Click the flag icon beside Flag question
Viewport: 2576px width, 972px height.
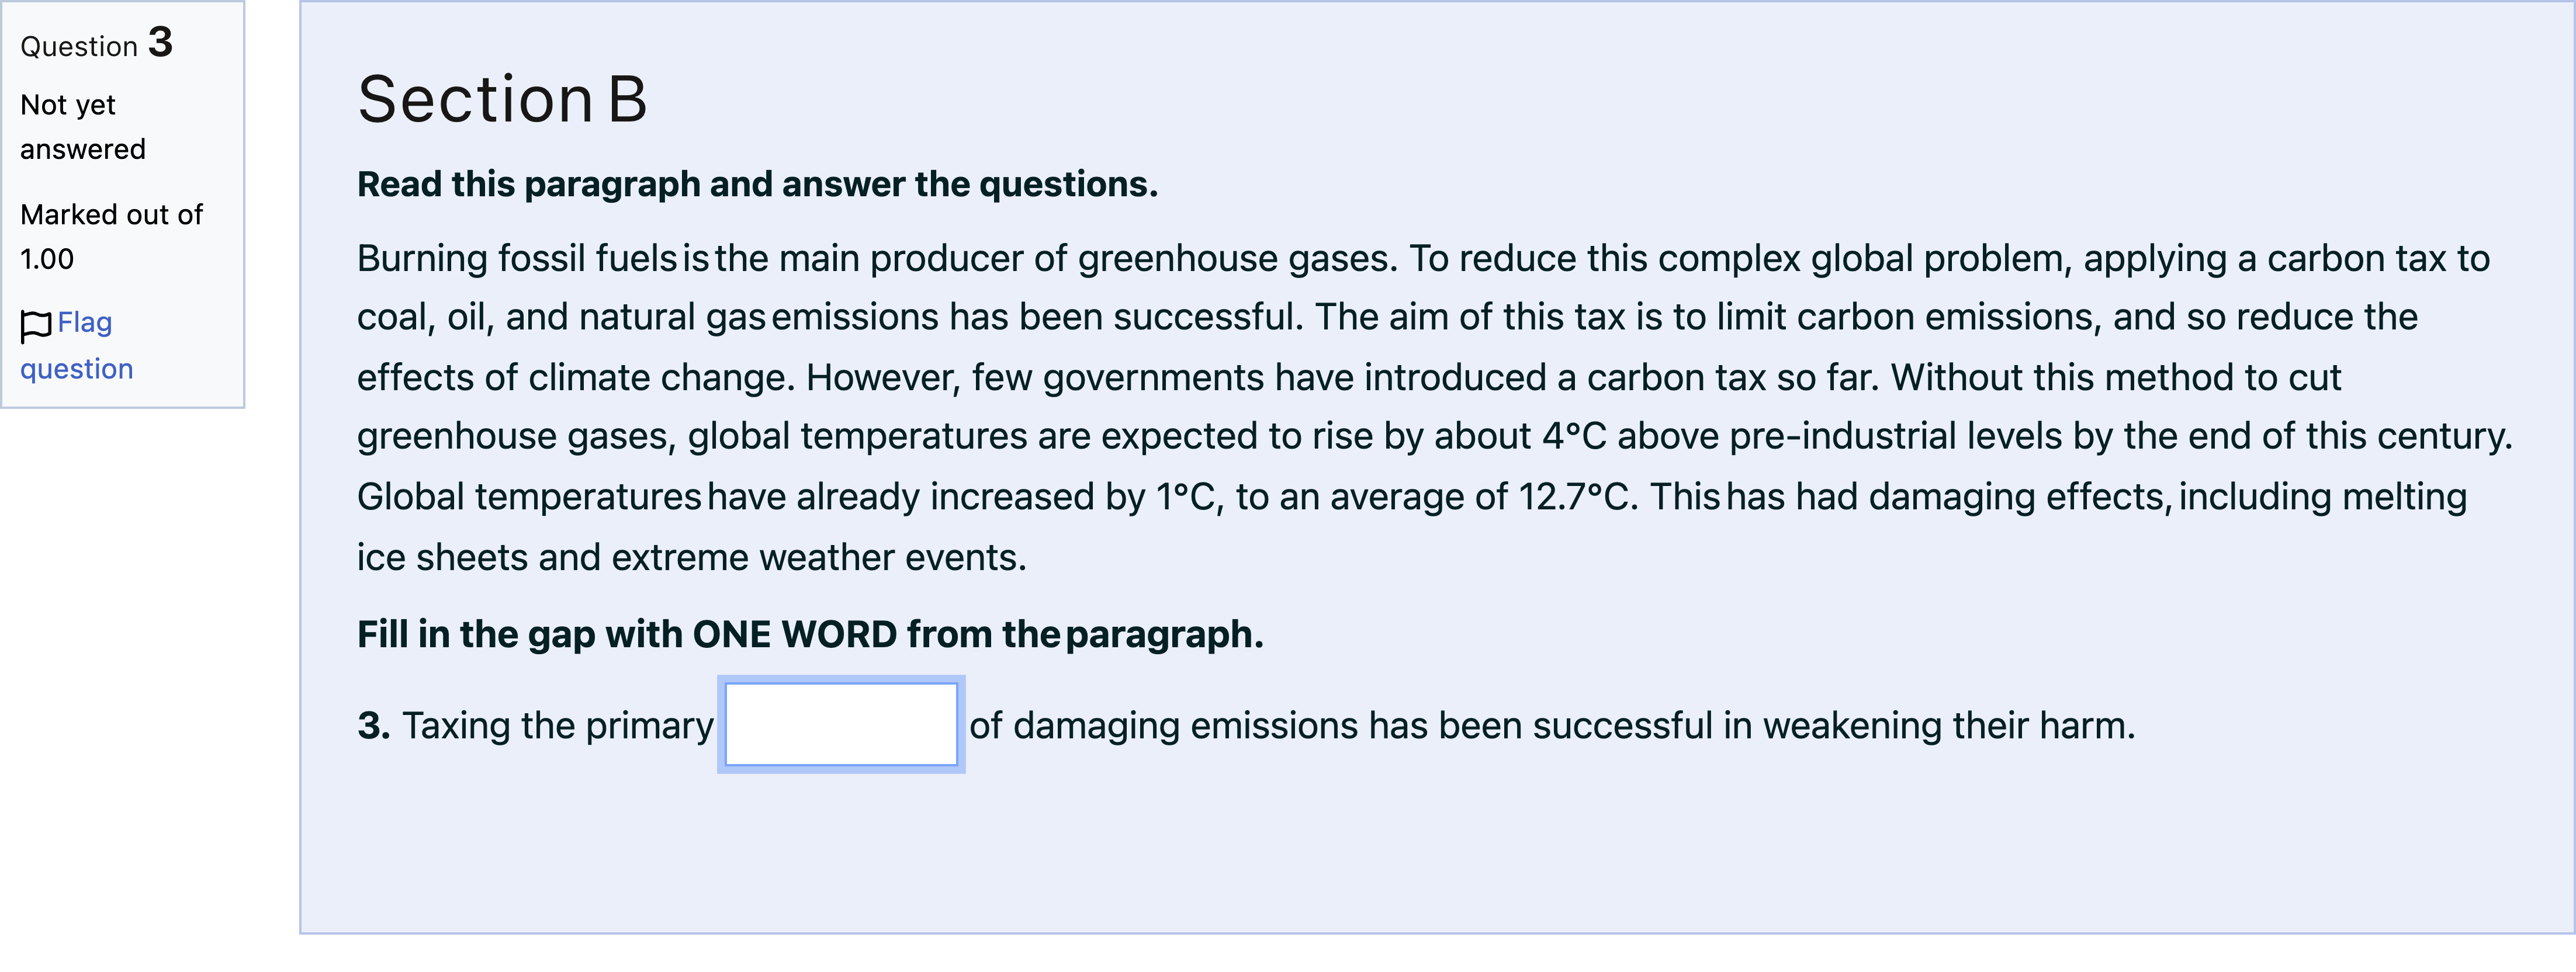(35, 325)
